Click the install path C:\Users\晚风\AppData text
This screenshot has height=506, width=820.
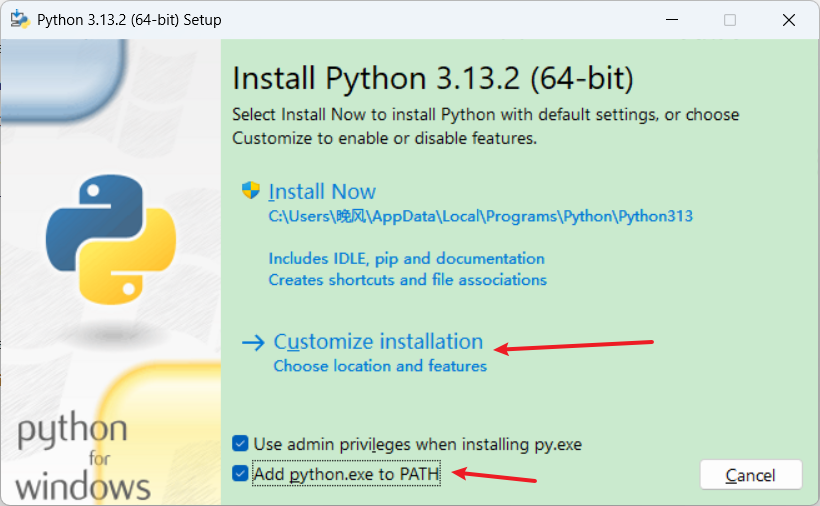tap(481, 216)
